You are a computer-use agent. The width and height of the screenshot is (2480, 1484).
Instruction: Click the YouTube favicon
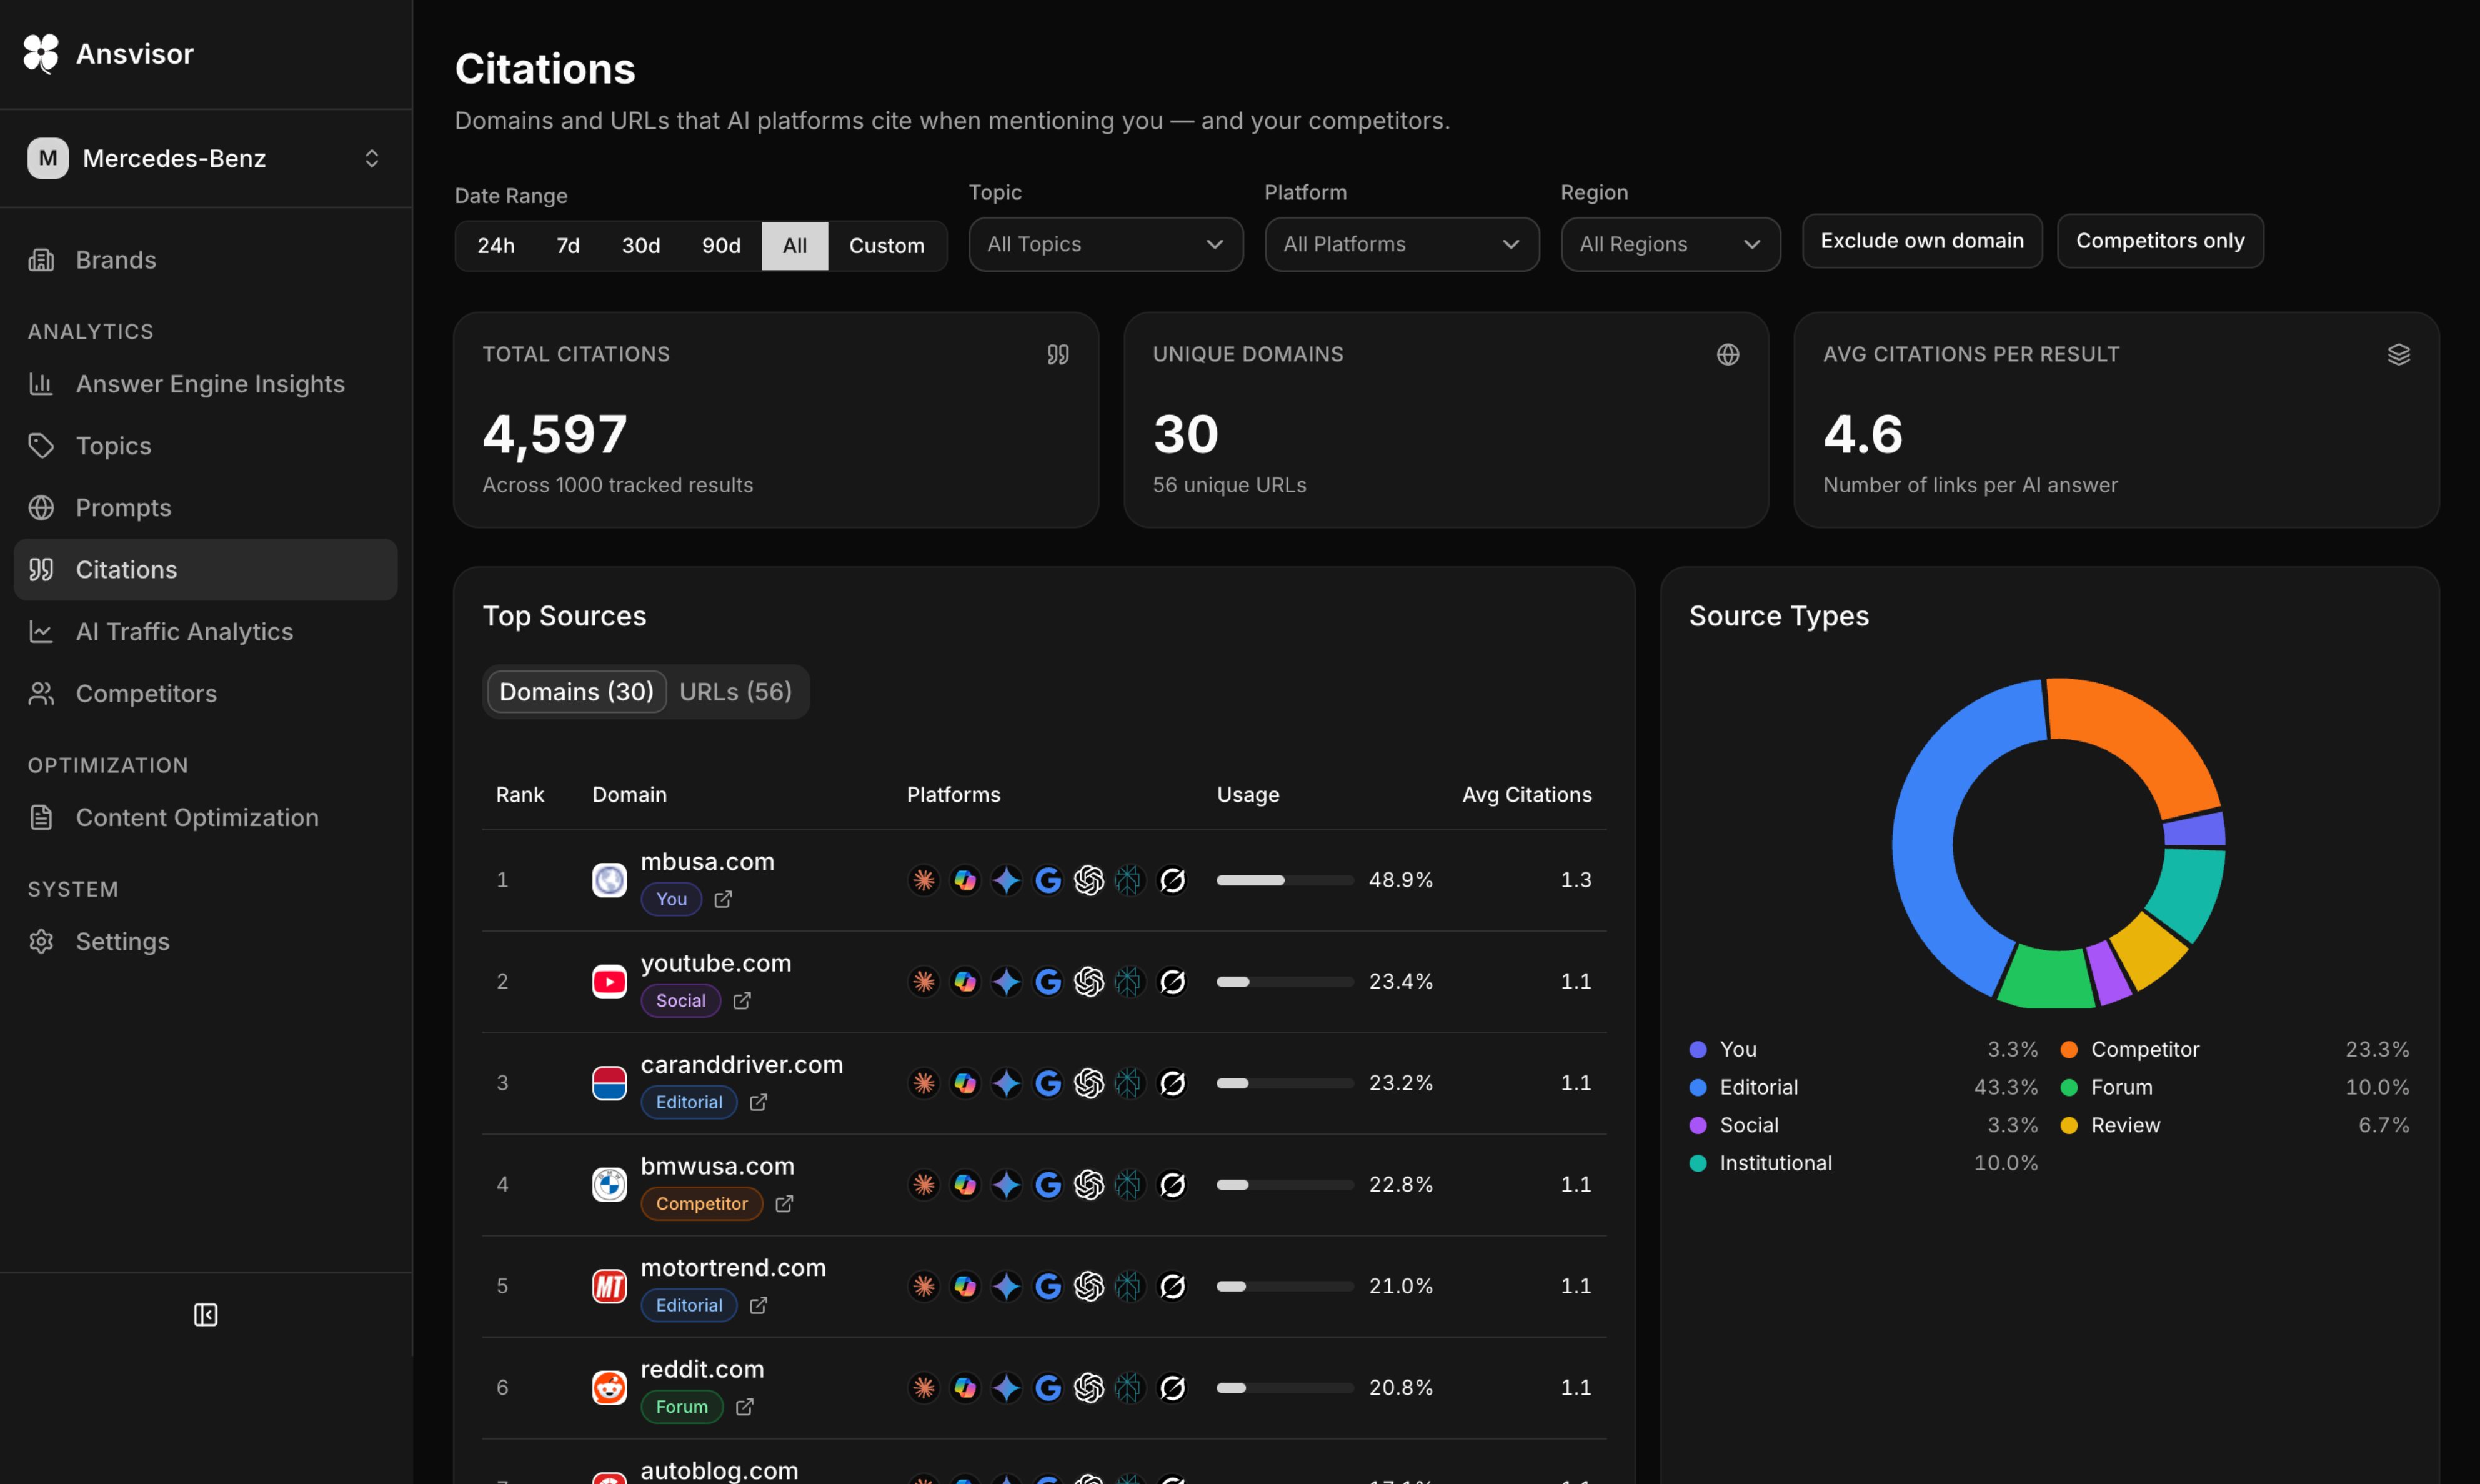pos(609,982)
